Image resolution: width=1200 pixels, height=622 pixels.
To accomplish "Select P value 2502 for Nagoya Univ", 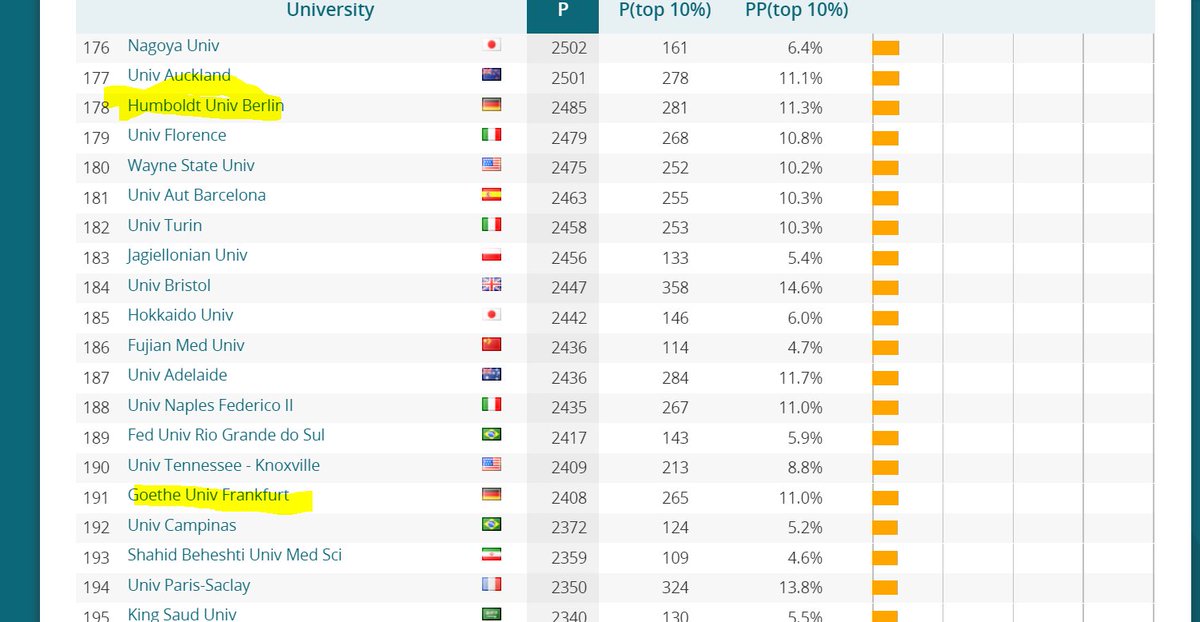I will [x=569, y=48].
